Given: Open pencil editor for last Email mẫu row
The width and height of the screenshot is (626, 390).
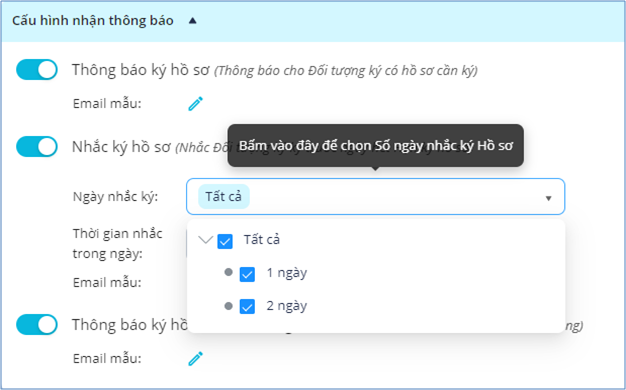Looking at the screenshot, I should click(x=195, y=358).
